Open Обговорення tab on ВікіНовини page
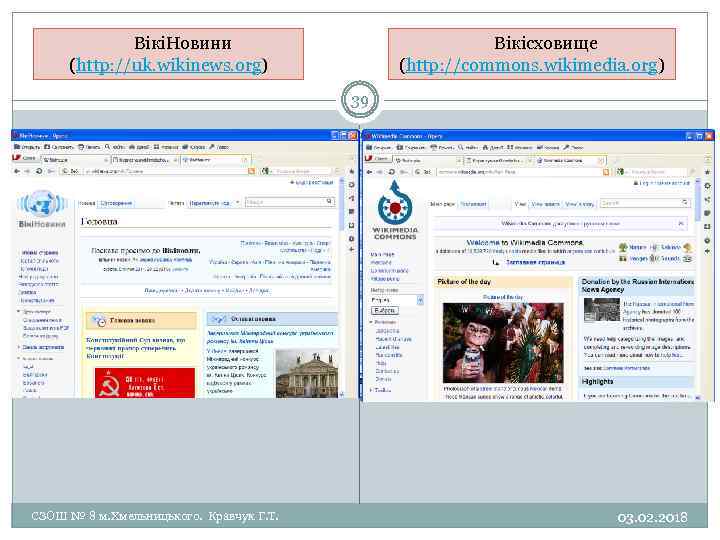 (116, 203)
